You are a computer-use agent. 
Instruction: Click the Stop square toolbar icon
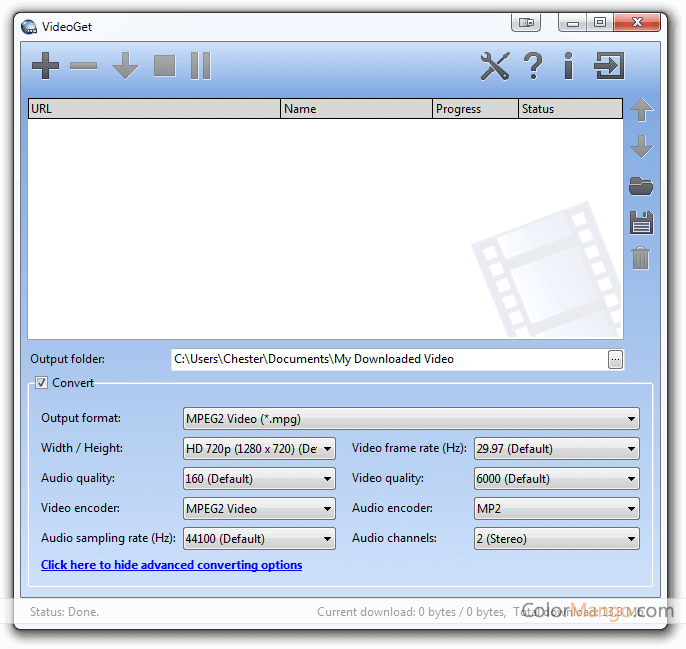164,66
